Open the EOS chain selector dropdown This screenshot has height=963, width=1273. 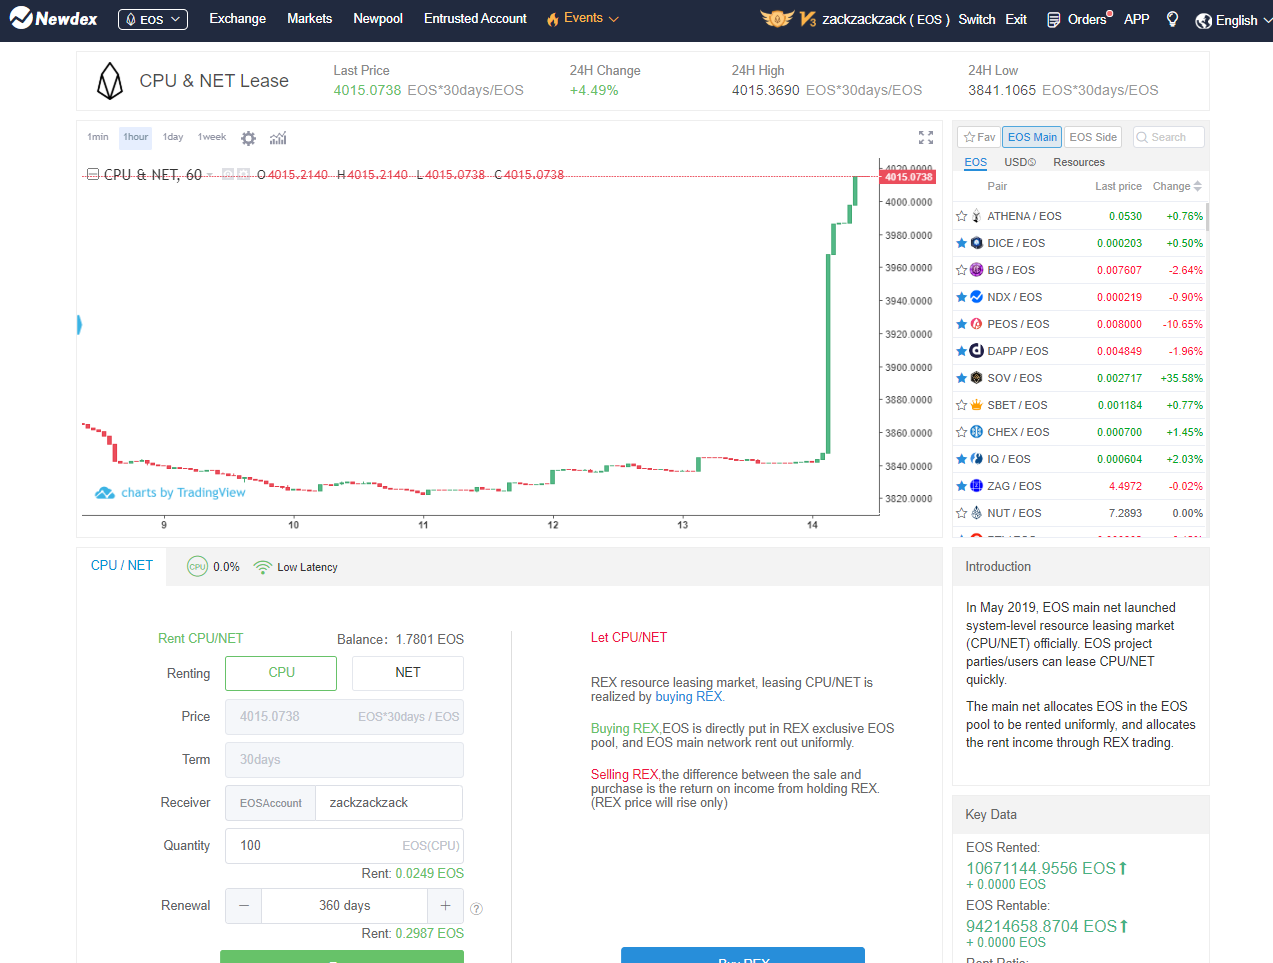(x=152, y=19)
